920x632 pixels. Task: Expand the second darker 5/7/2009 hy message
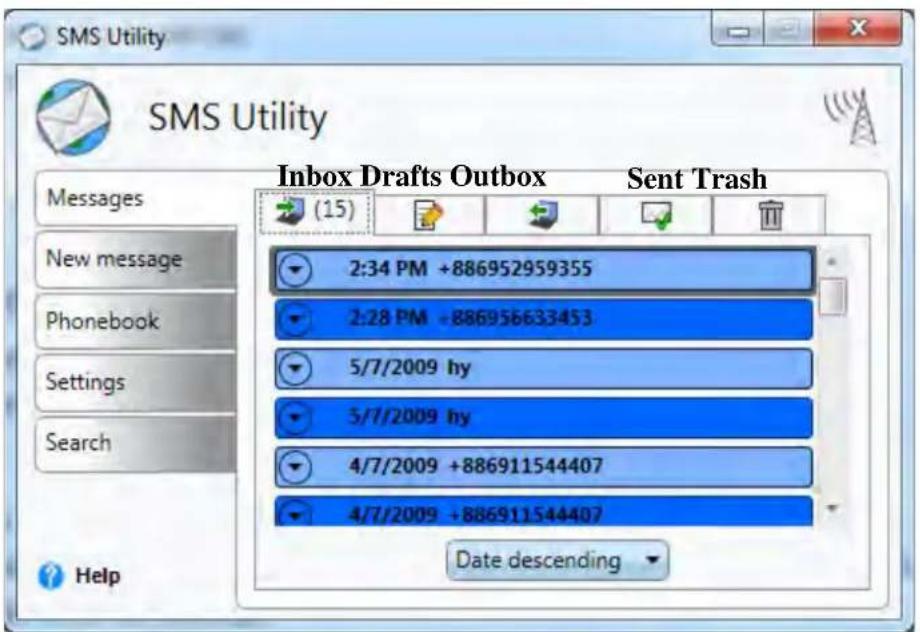[x=295, y=417]
